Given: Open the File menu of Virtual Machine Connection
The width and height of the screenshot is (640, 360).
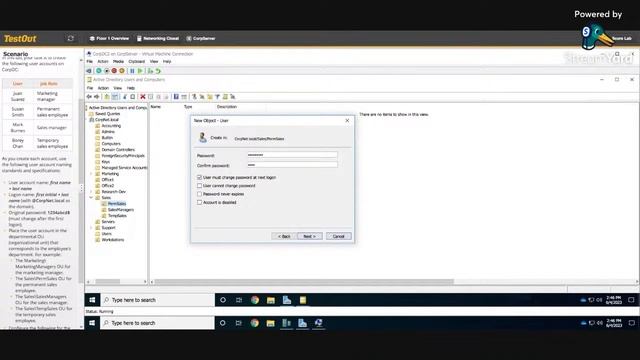Looking at the screenshot, I should 89,62.
